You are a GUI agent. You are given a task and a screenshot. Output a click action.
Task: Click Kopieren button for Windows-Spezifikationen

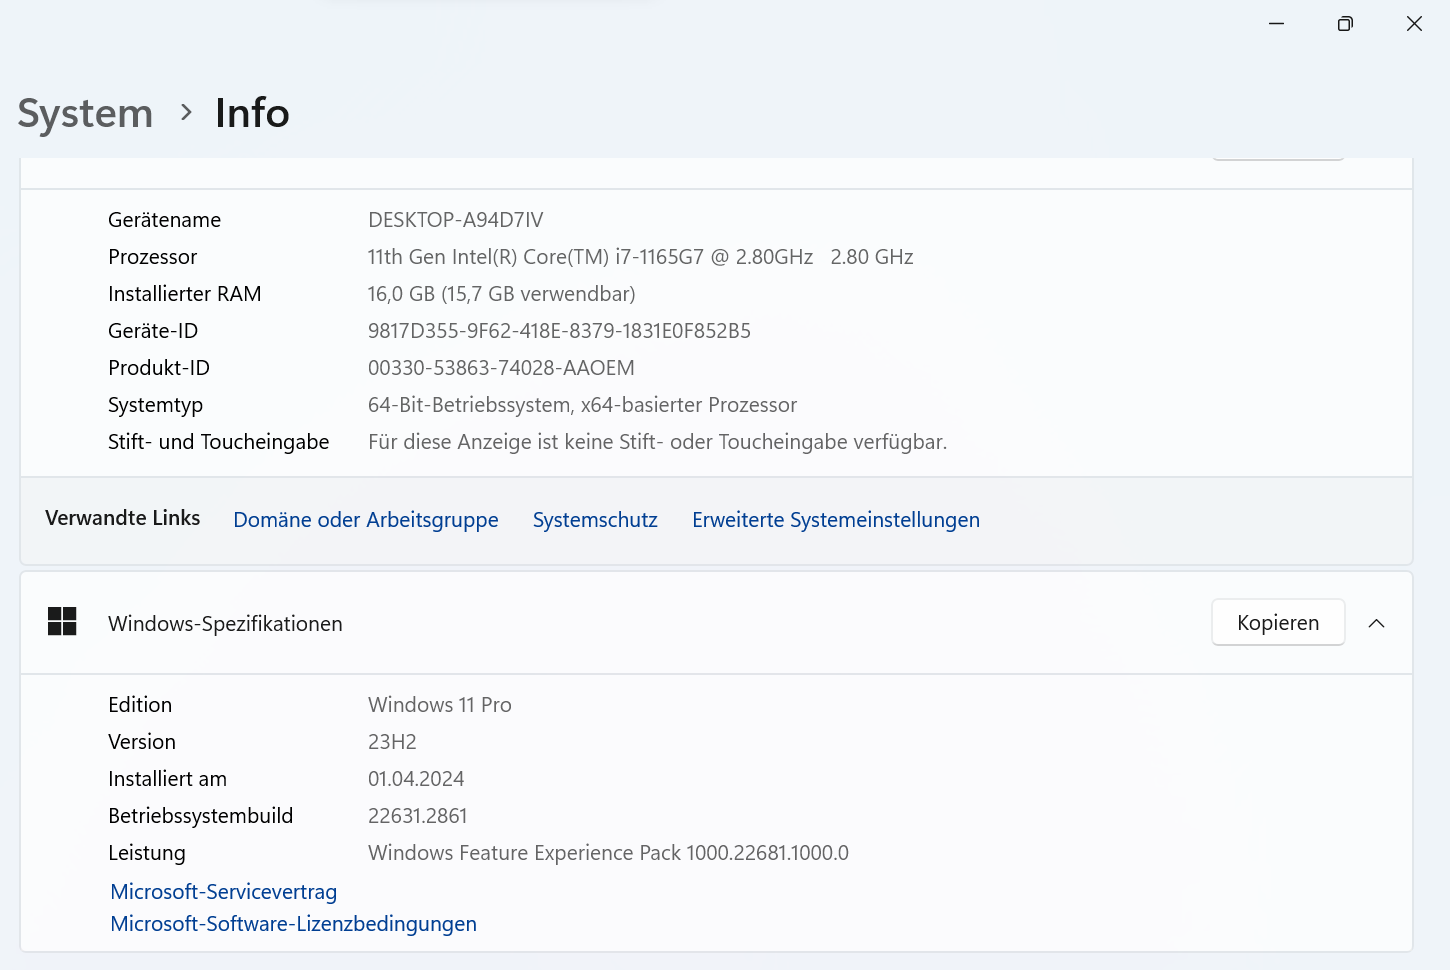1278,623
